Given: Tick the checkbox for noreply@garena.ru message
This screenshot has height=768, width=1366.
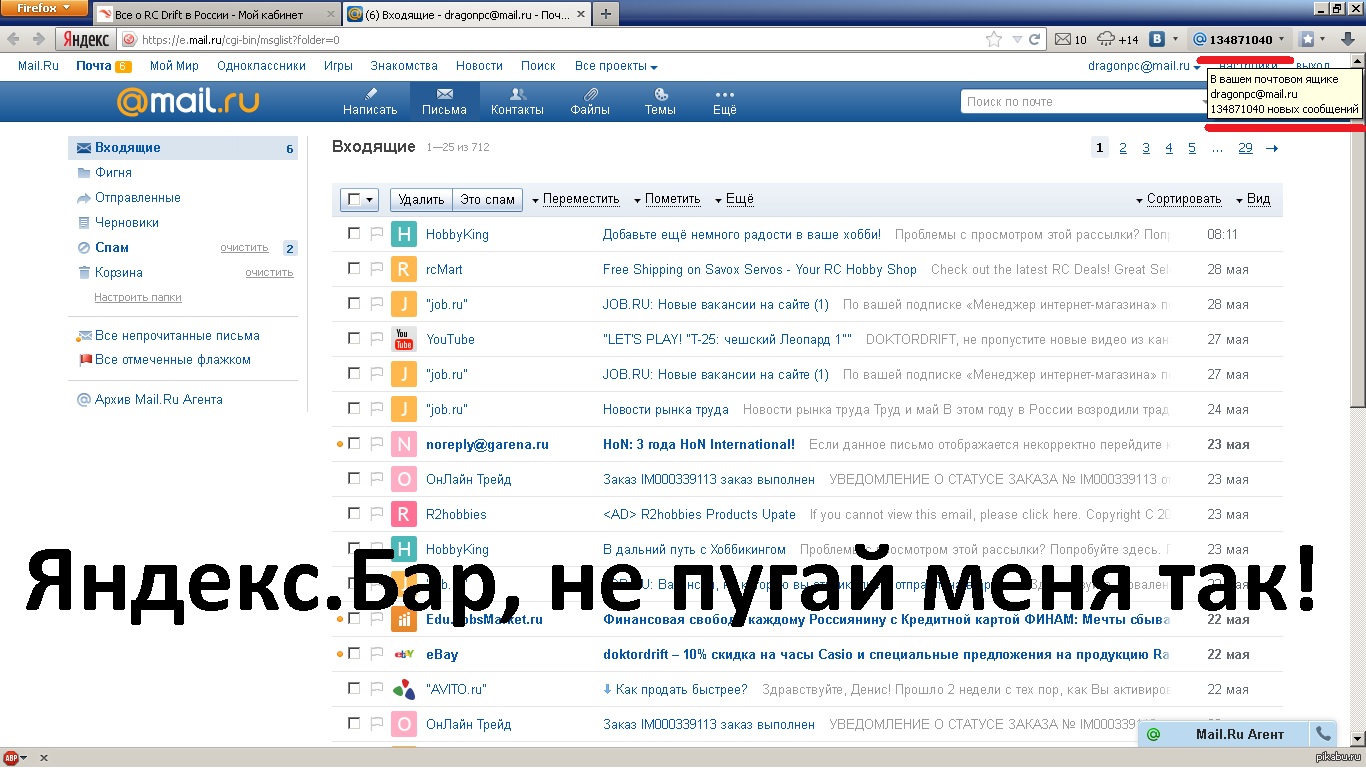Looking at the screenshot, I should tap(354, 443).
